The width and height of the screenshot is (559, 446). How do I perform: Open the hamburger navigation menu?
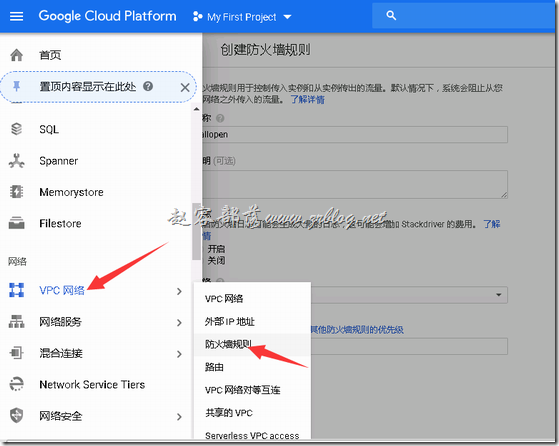pos(16,16)
